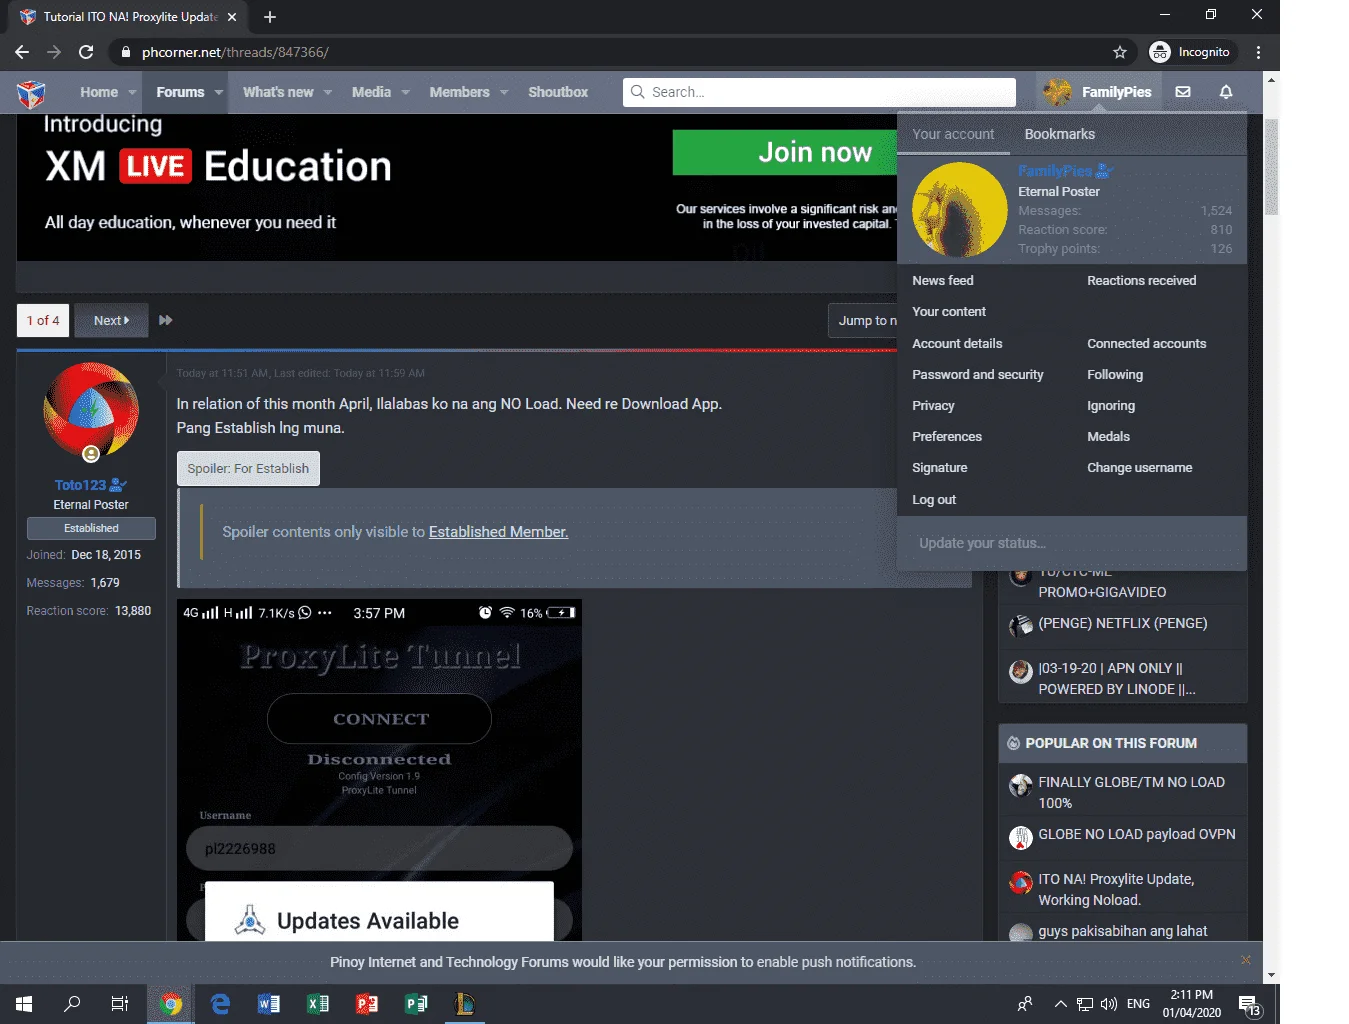
Task: Open the FamilyPies account dropdown
Action: 1098,92
